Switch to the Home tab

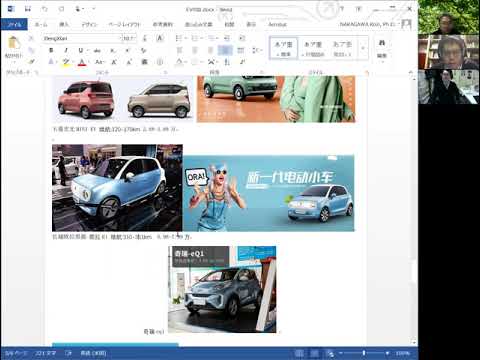click(x=41, y=24)
